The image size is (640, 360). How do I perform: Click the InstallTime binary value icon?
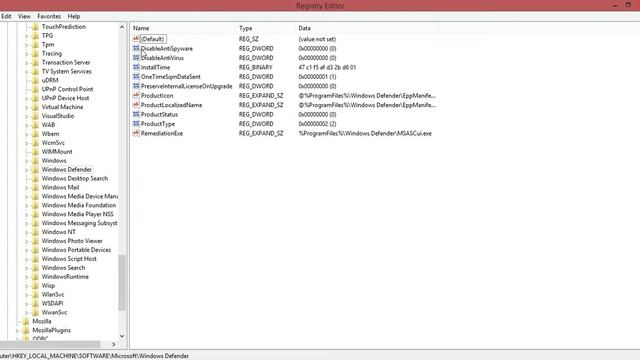coord(136,67)
